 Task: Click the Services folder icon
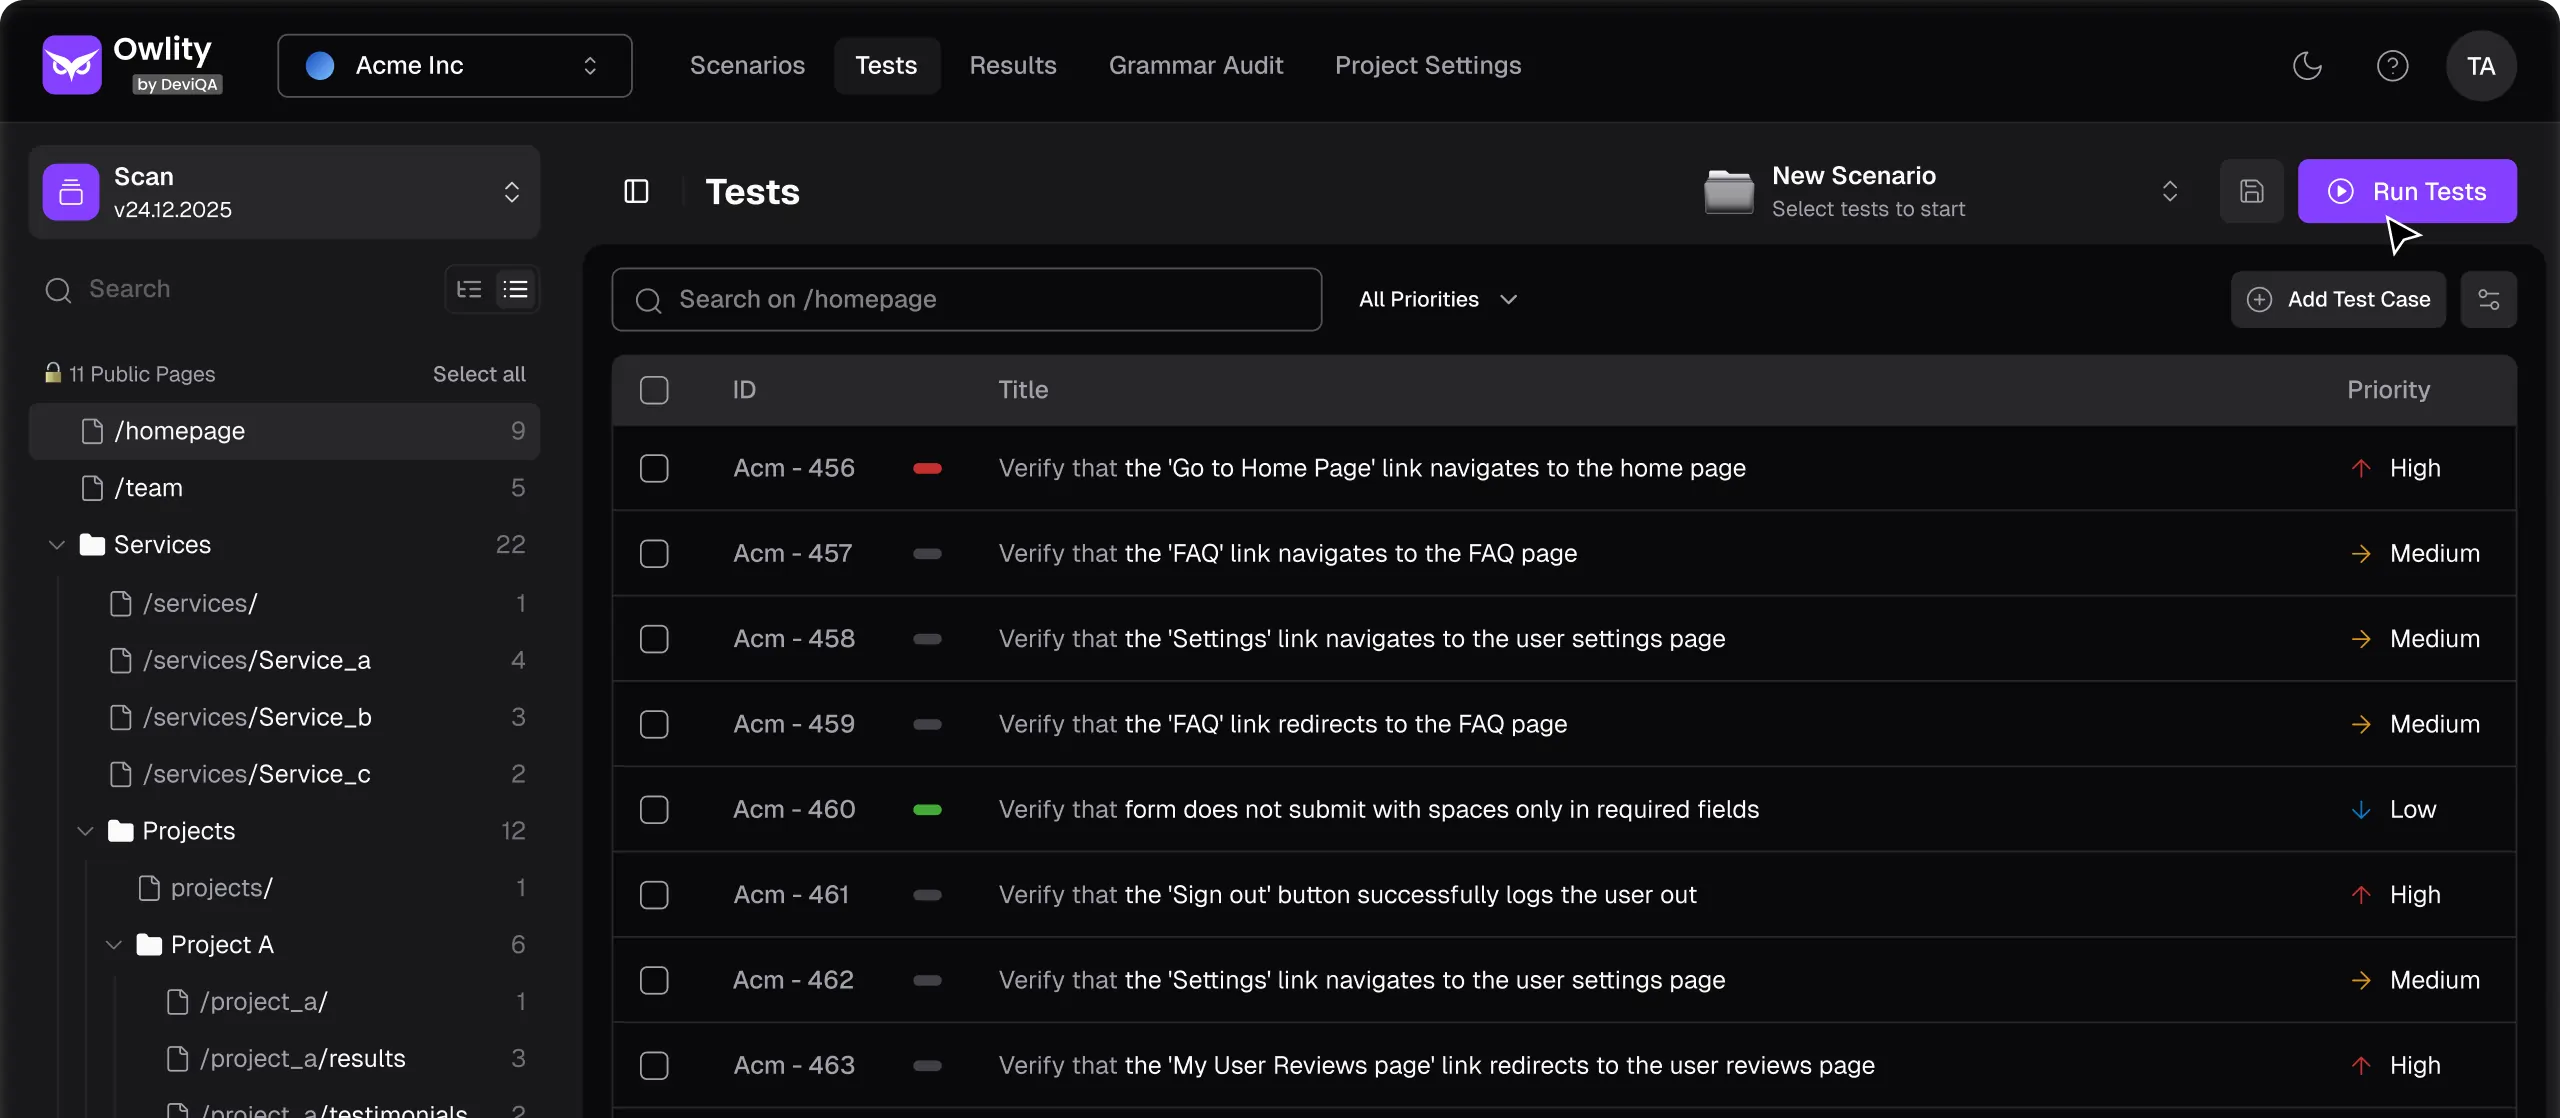tap(92, 544)
